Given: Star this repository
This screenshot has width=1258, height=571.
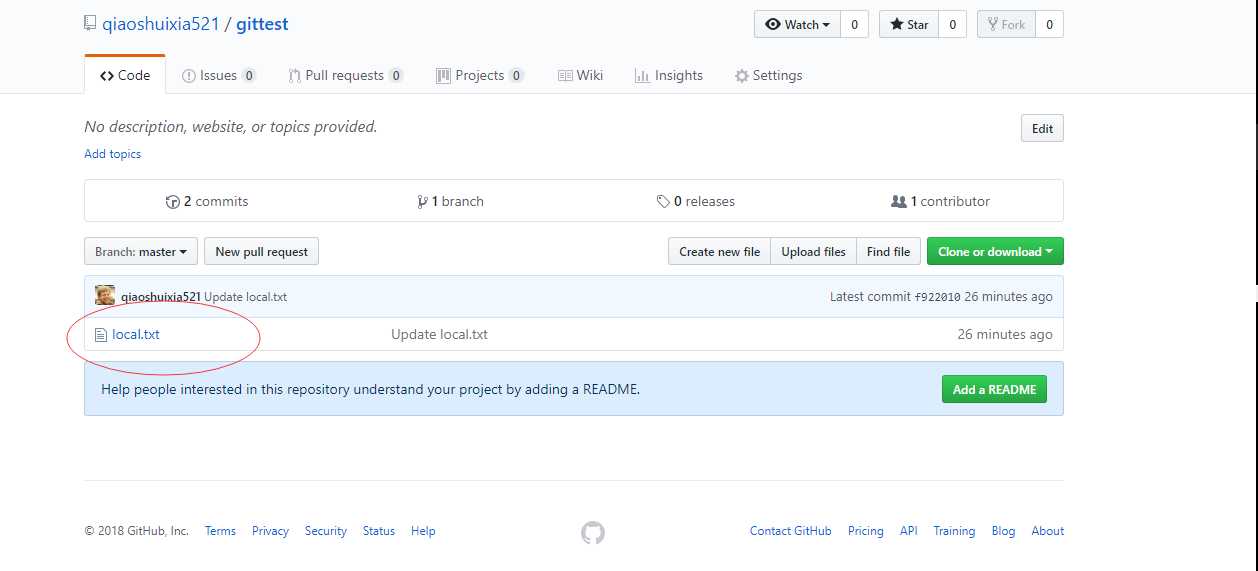Looking at the screenshot, I should click(x=909, y=25).
